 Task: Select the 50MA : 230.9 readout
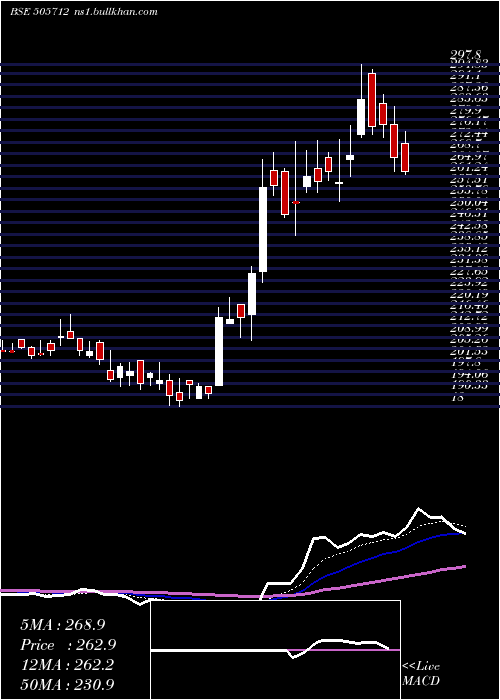67,684
